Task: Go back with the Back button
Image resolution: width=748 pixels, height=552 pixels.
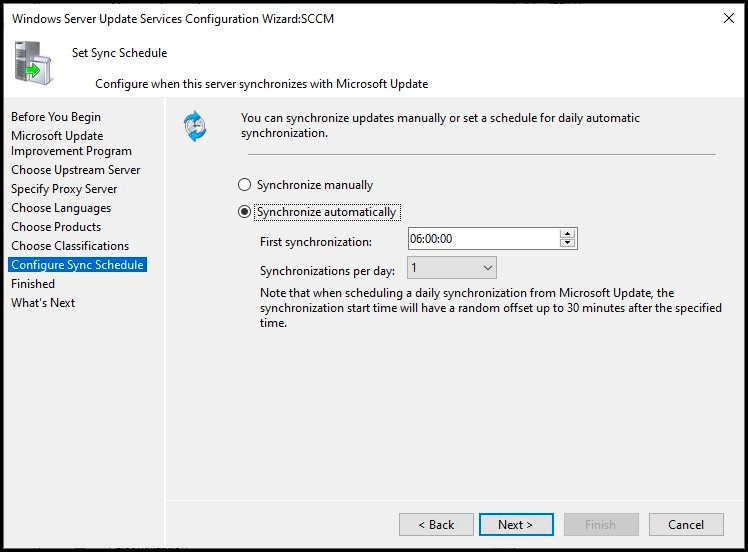Action: point(436,524)
